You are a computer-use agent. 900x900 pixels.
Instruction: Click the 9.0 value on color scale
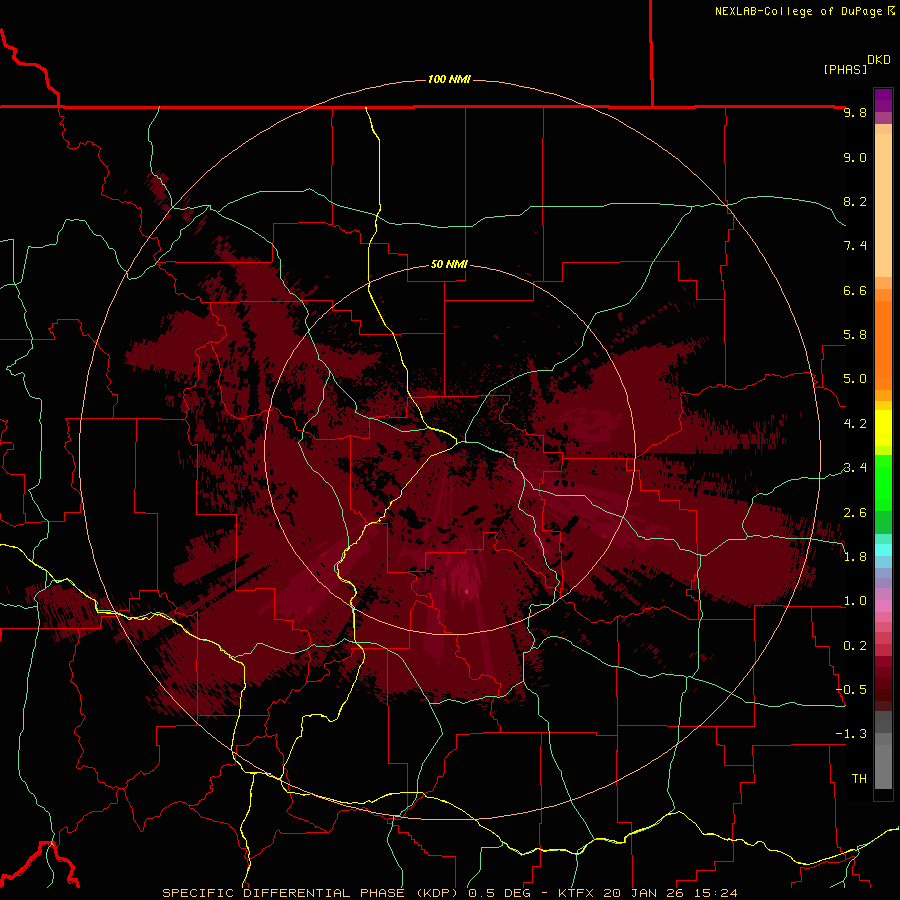(x=855, y=158)
